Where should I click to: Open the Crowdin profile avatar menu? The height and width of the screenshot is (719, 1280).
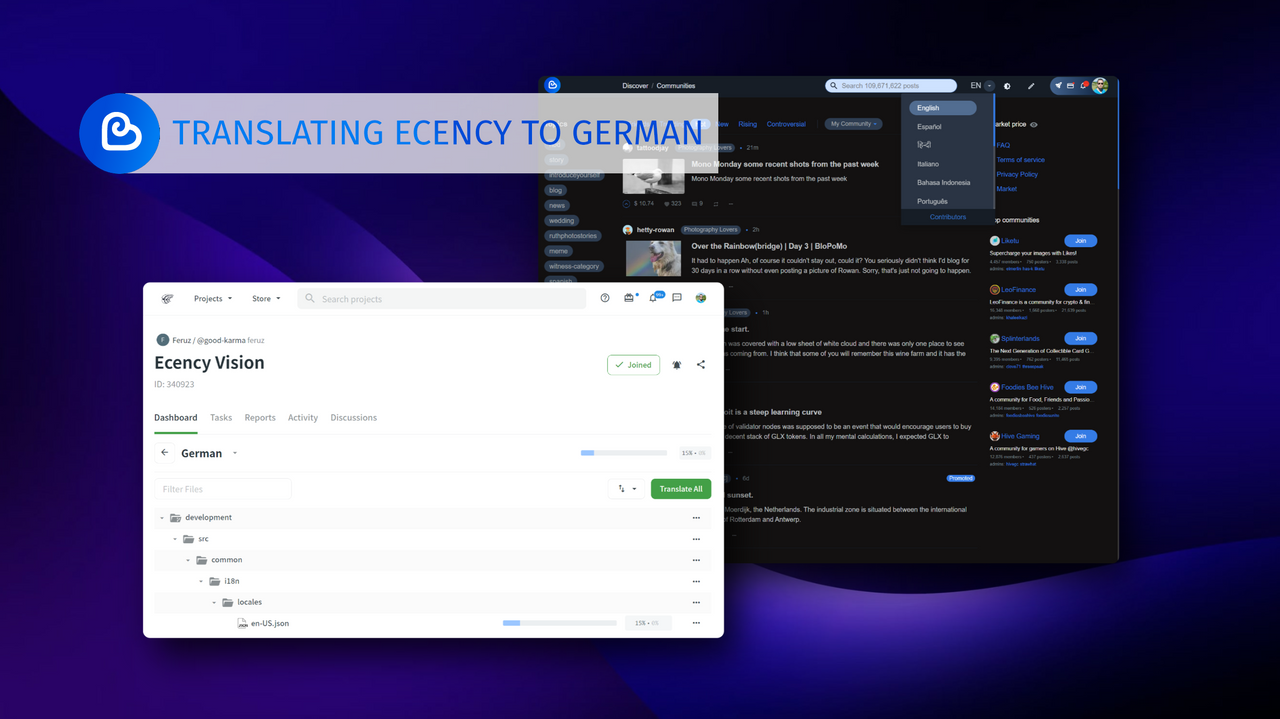click(x=701, y=298)
